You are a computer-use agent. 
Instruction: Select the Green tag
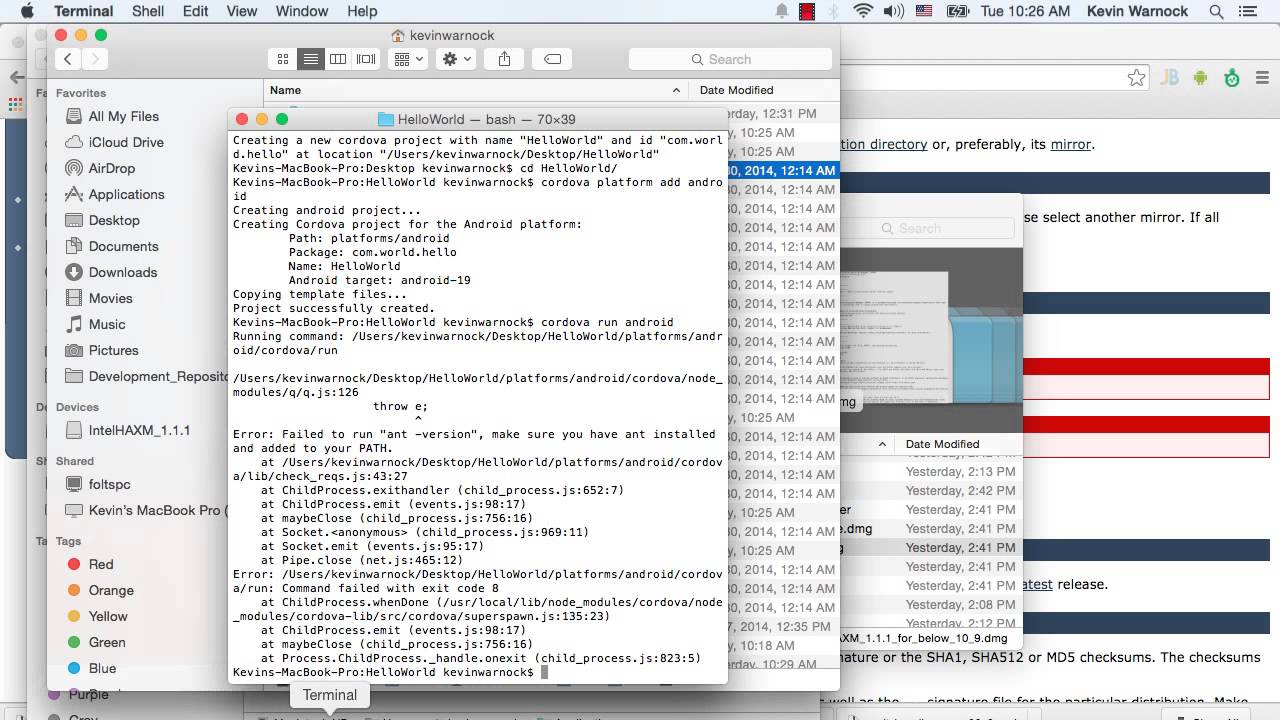click(x=106, y=642)
